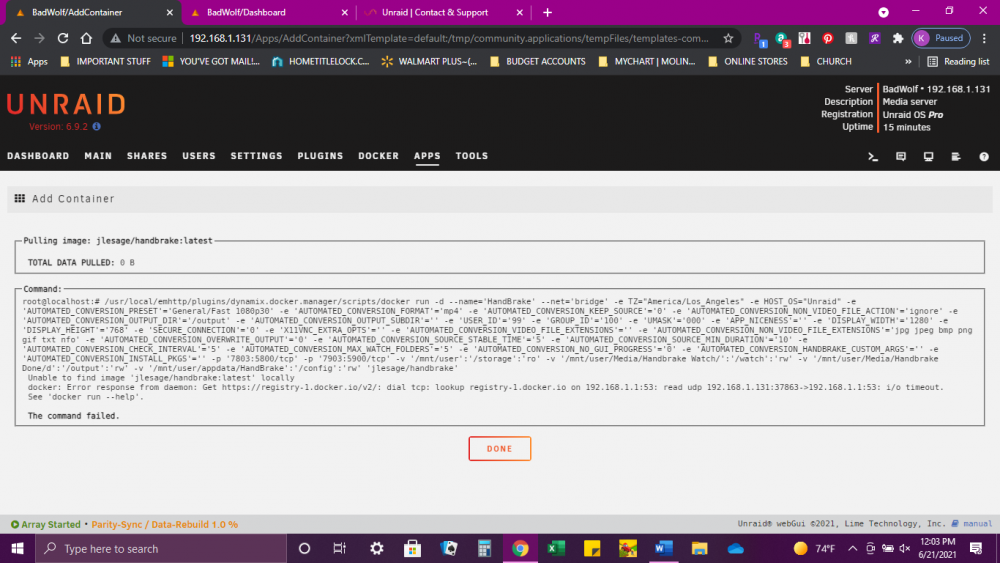
Task: Click version info icon beside 6.9.2
Action: [x=96, y=126]
